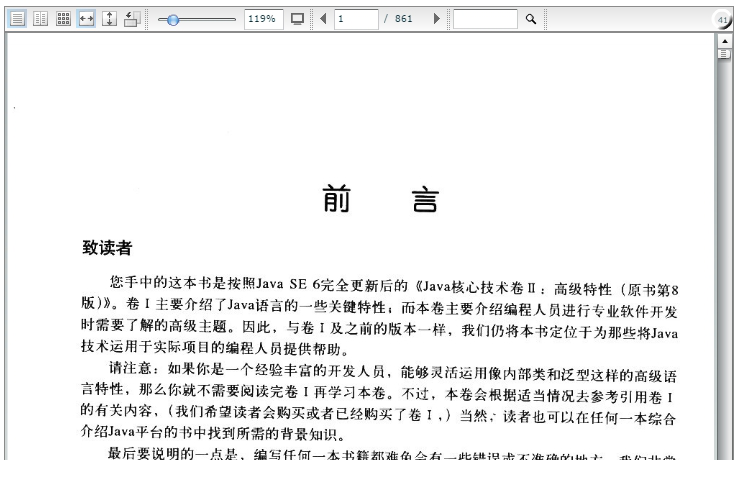Toggle fit to height
The image size is (744, 478).
click(x=109, y=19)
